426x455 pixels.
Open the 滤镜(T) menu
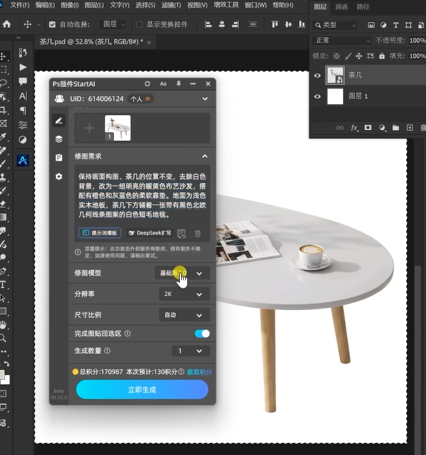click(171, 5)
